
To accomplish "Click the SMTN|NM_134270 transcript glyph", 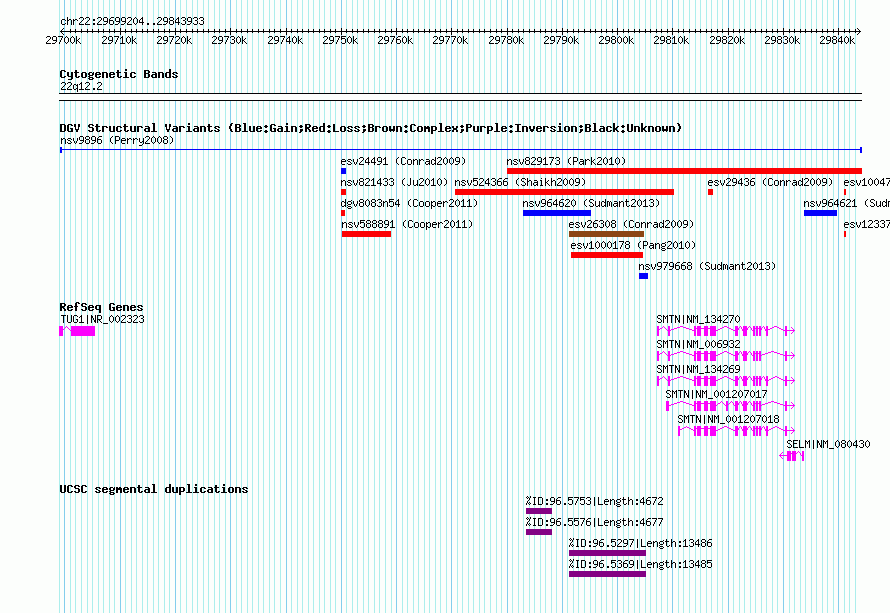I will tap(726, 331).
